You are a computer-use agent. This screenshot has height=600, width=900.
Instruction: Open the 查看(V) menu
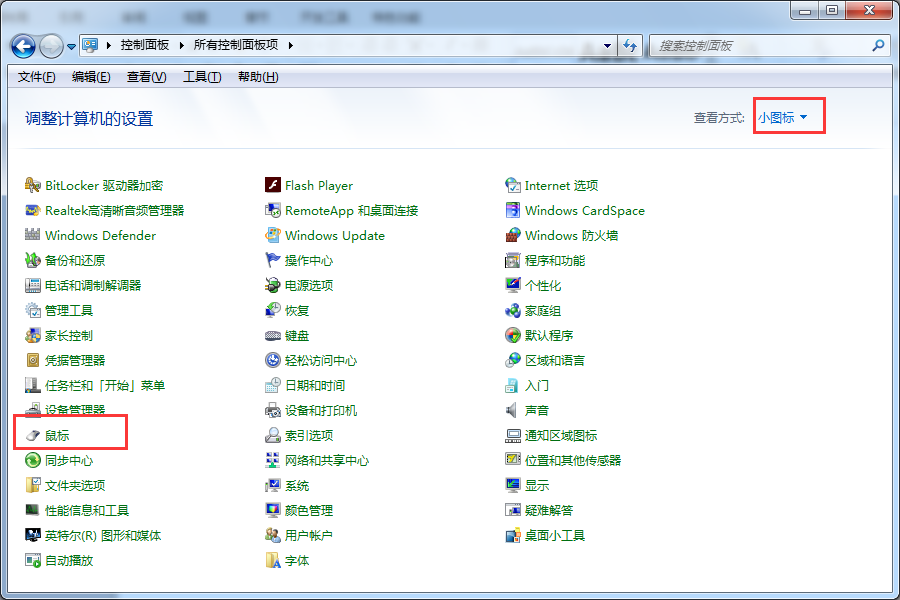[x=146, y=77]
